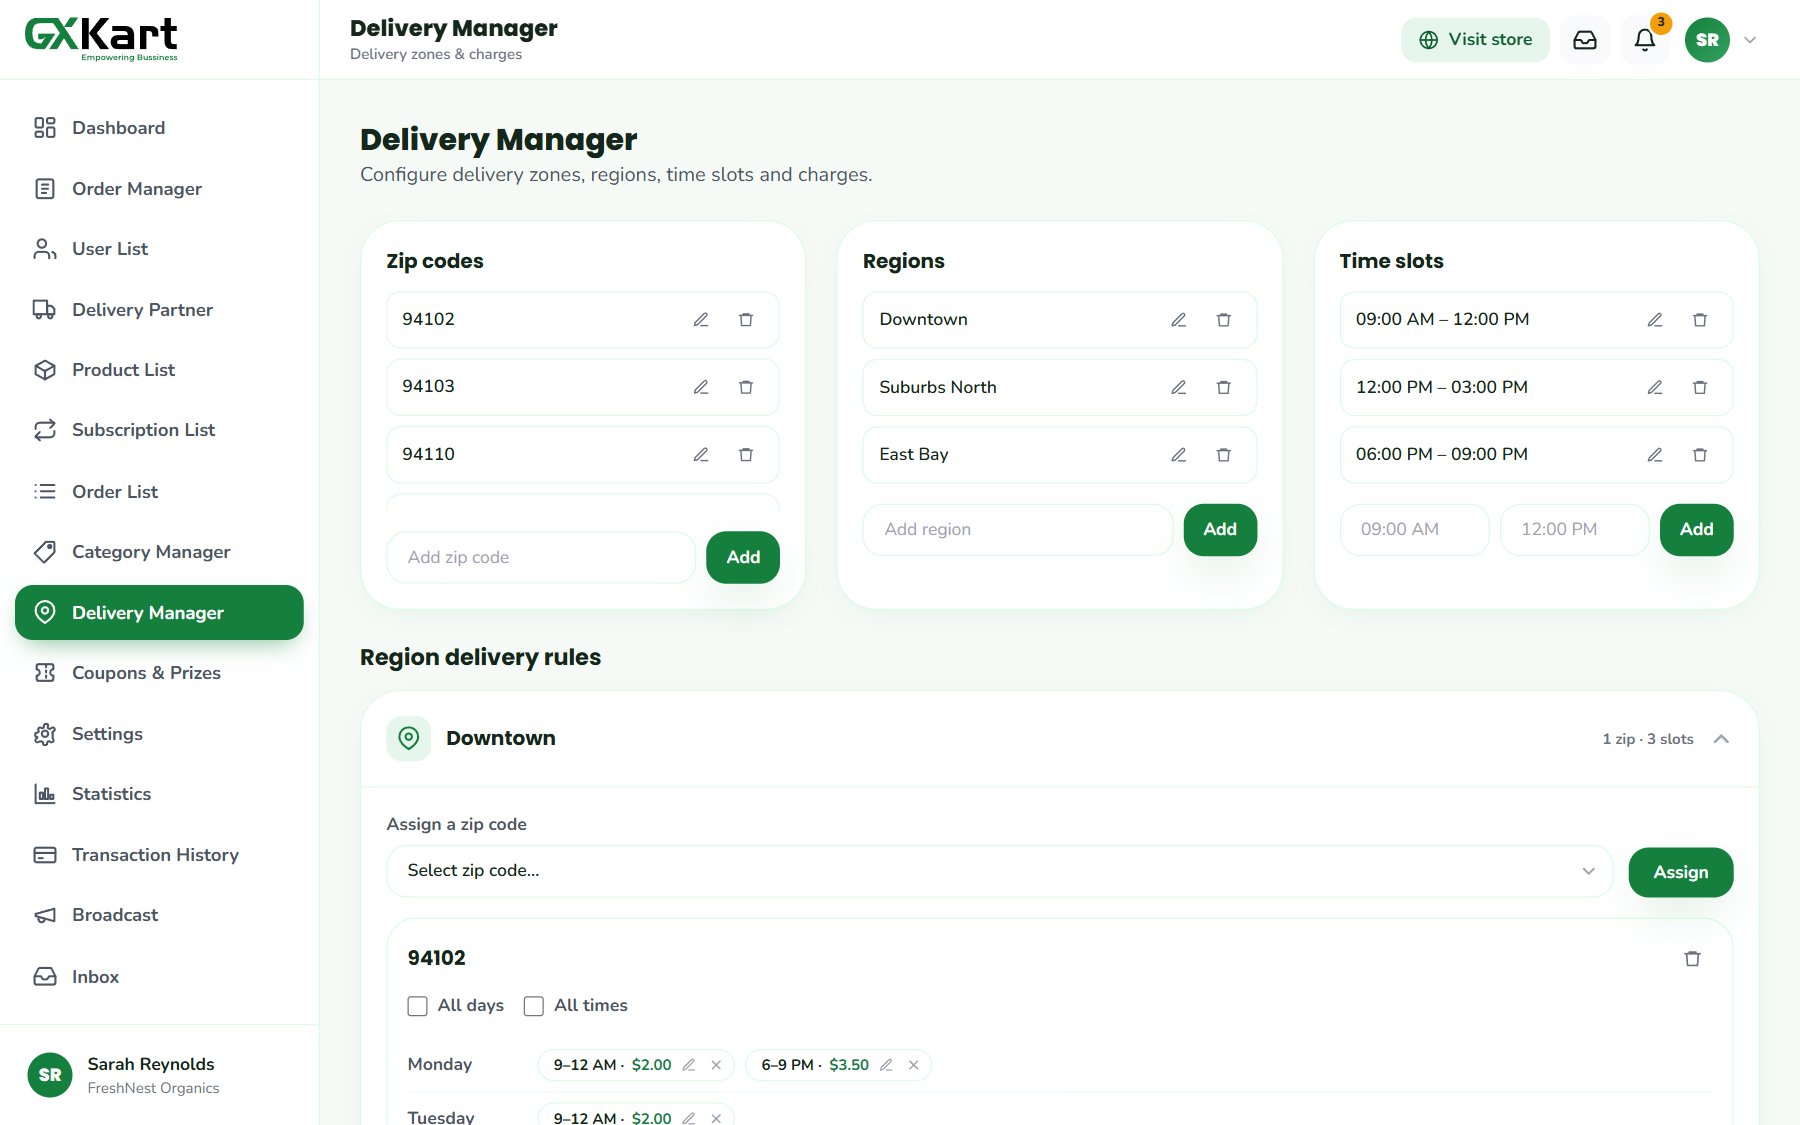1800x1125 pixels.
Task: Edit zip code 94102
Action: (701, 320)
